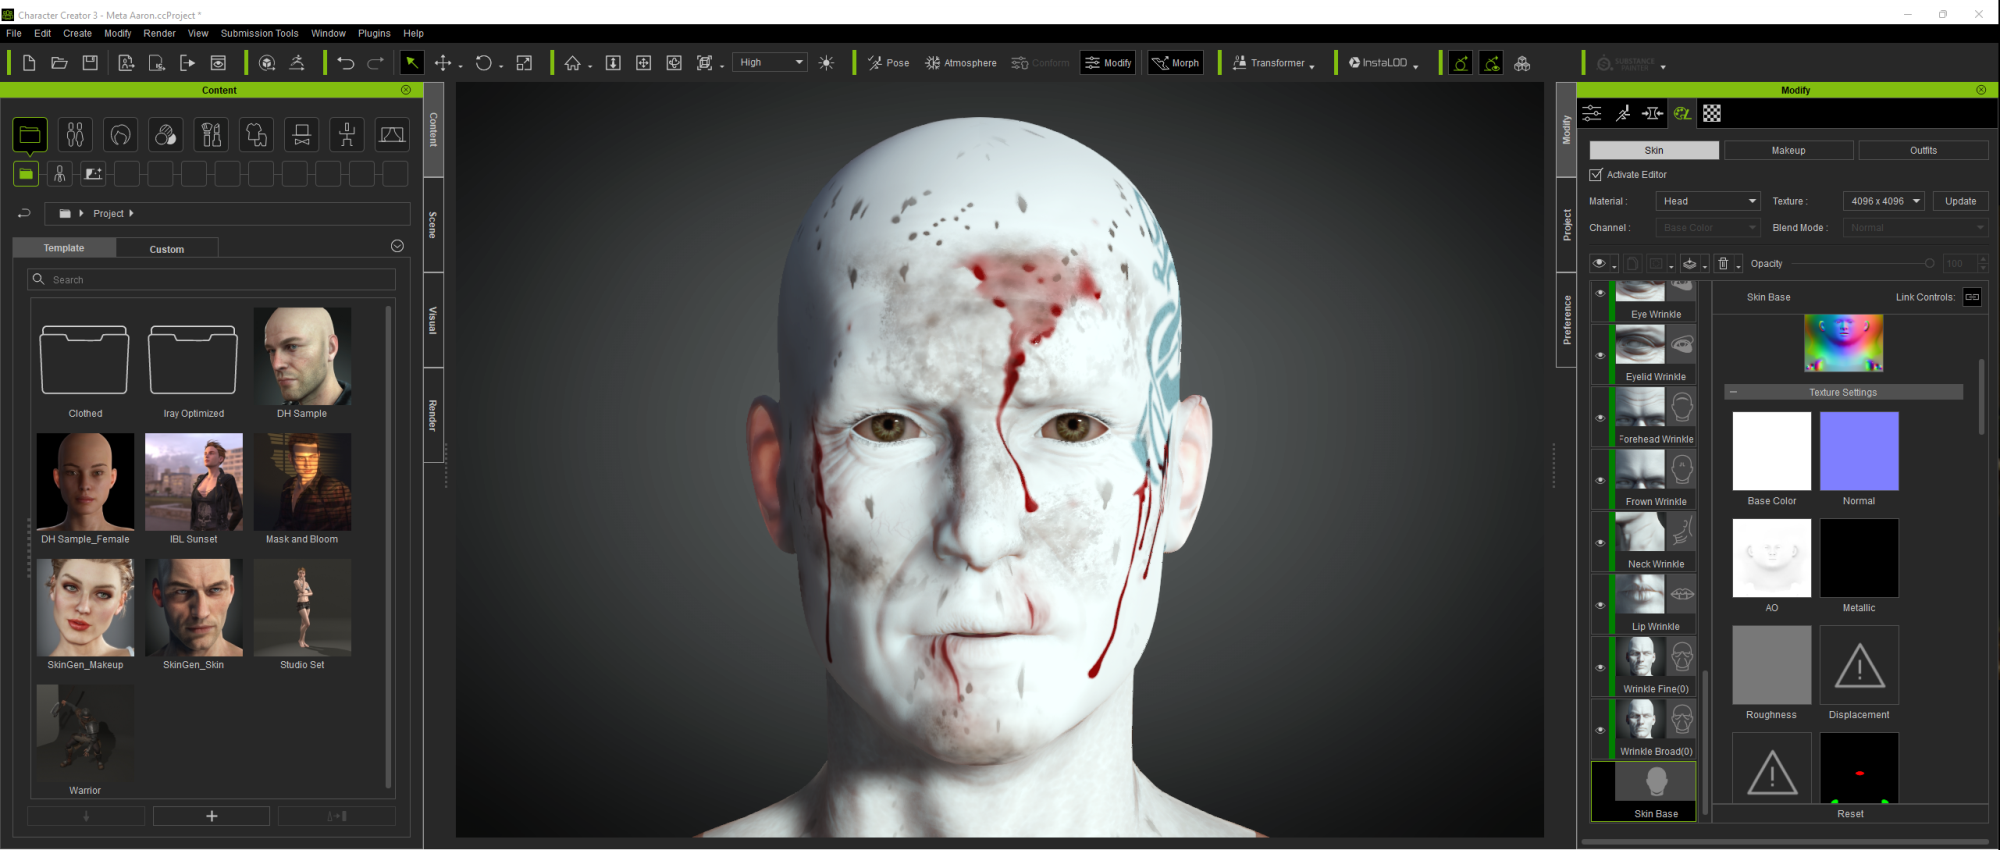Open the Actor content category
Screen dimensions: 2000x850
tap(75, 134)
